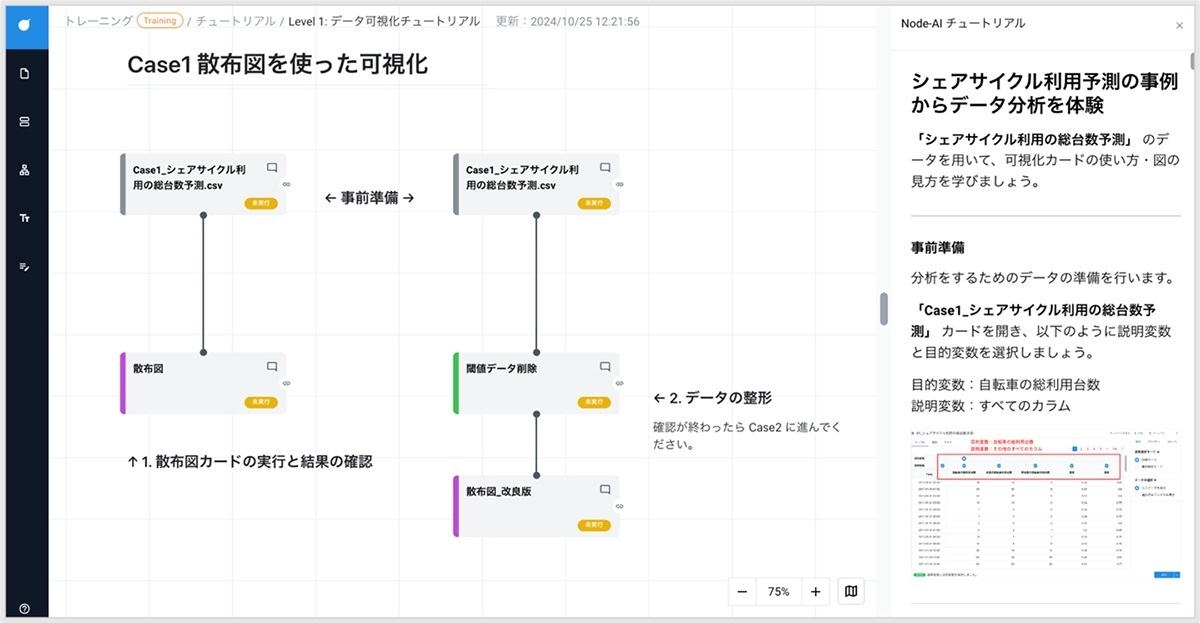Open the data storage icon in the sidebar
1200x623 pixels.
pyautogui.click(x=24, y=121)
